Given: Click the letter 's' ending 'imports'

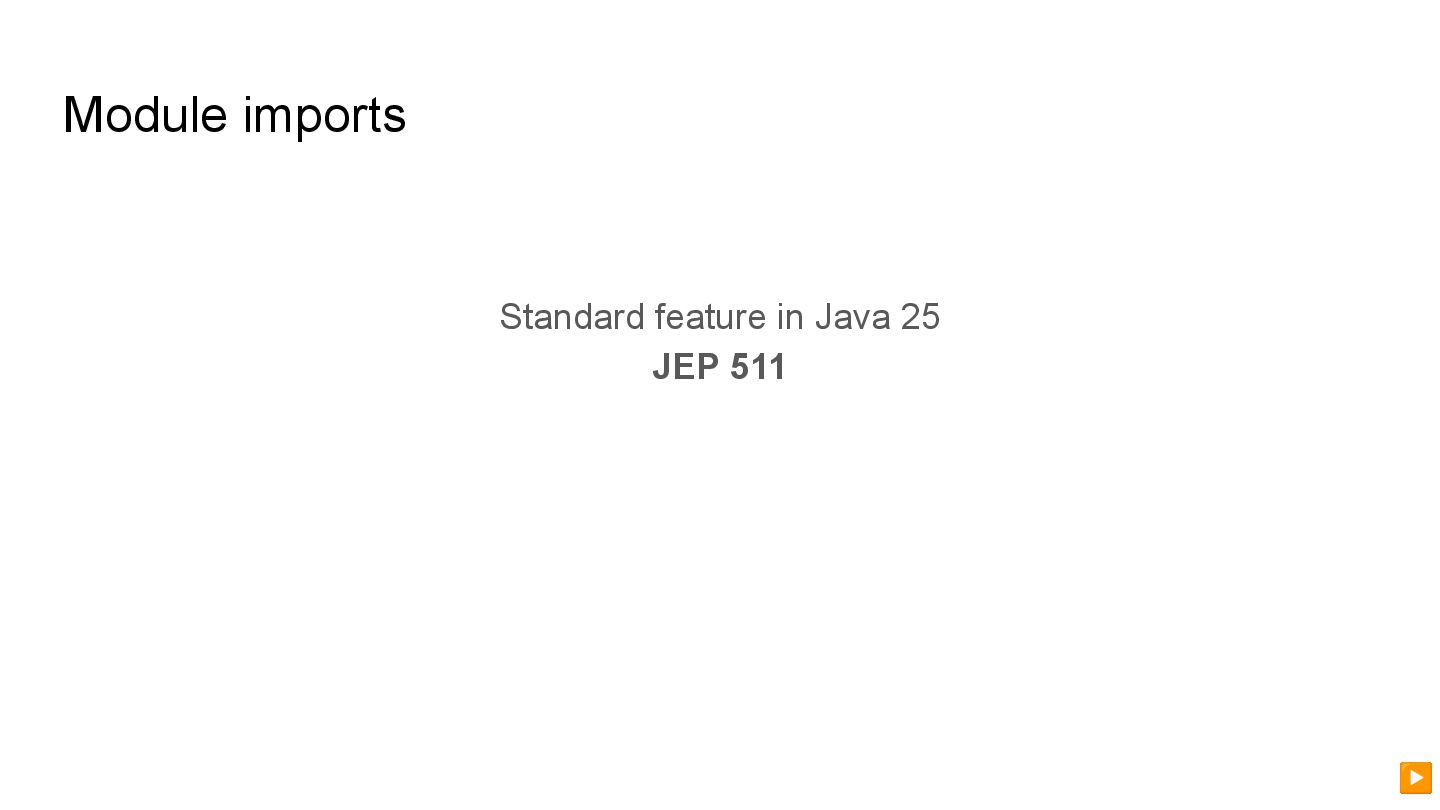Looking at the screenshot, I should click(395, 118).
